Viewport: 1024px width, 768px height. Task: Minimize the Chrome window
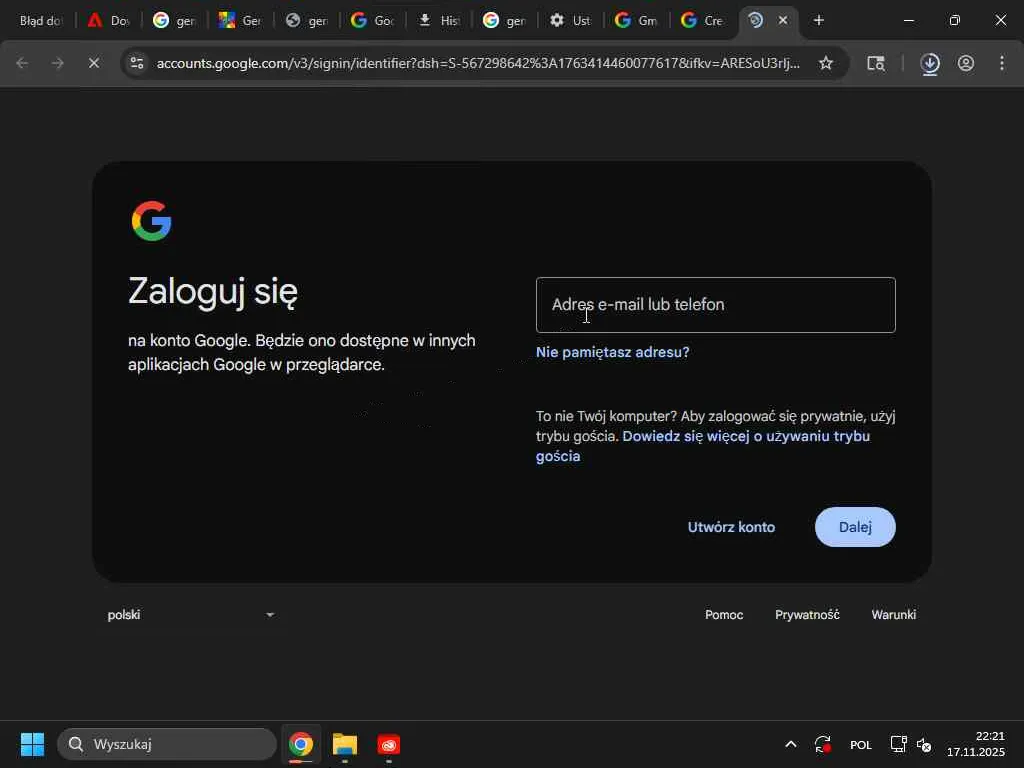click(908, 20)
